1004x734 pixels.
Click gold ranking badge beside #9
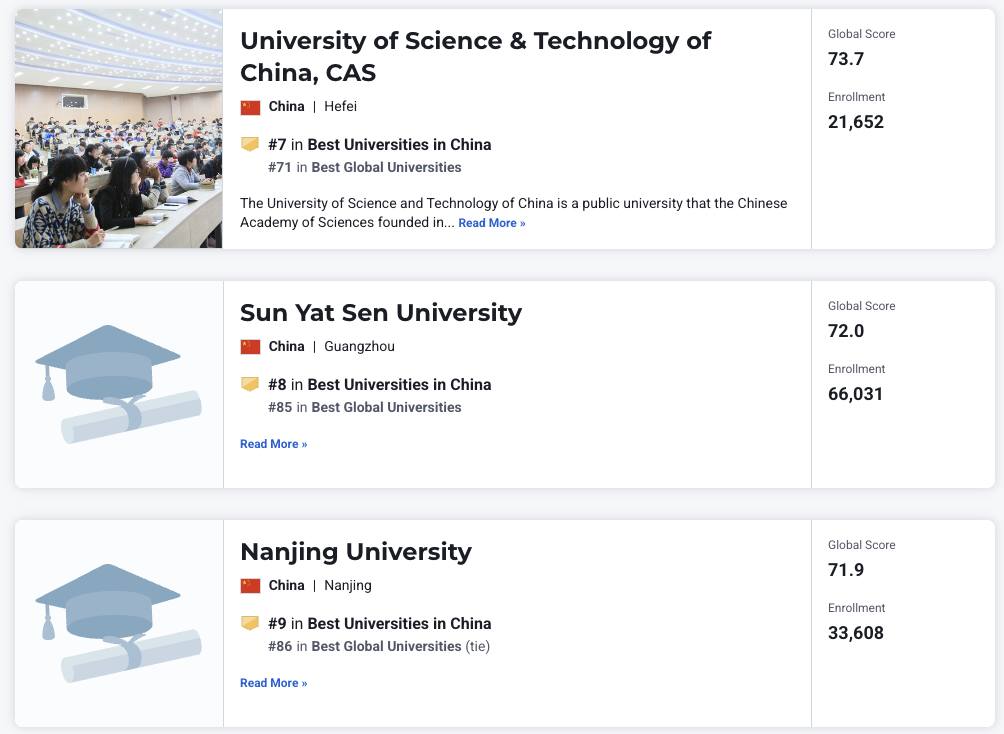(x=250, y=623)
